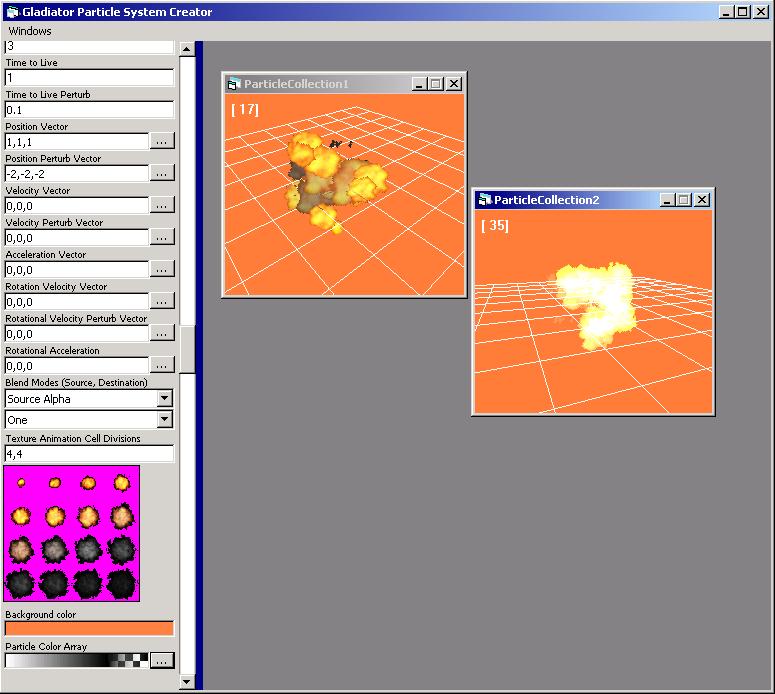Click the Rotation Velocity Vector field
Viewport: 775px width, 694px height.
point(77,302)
